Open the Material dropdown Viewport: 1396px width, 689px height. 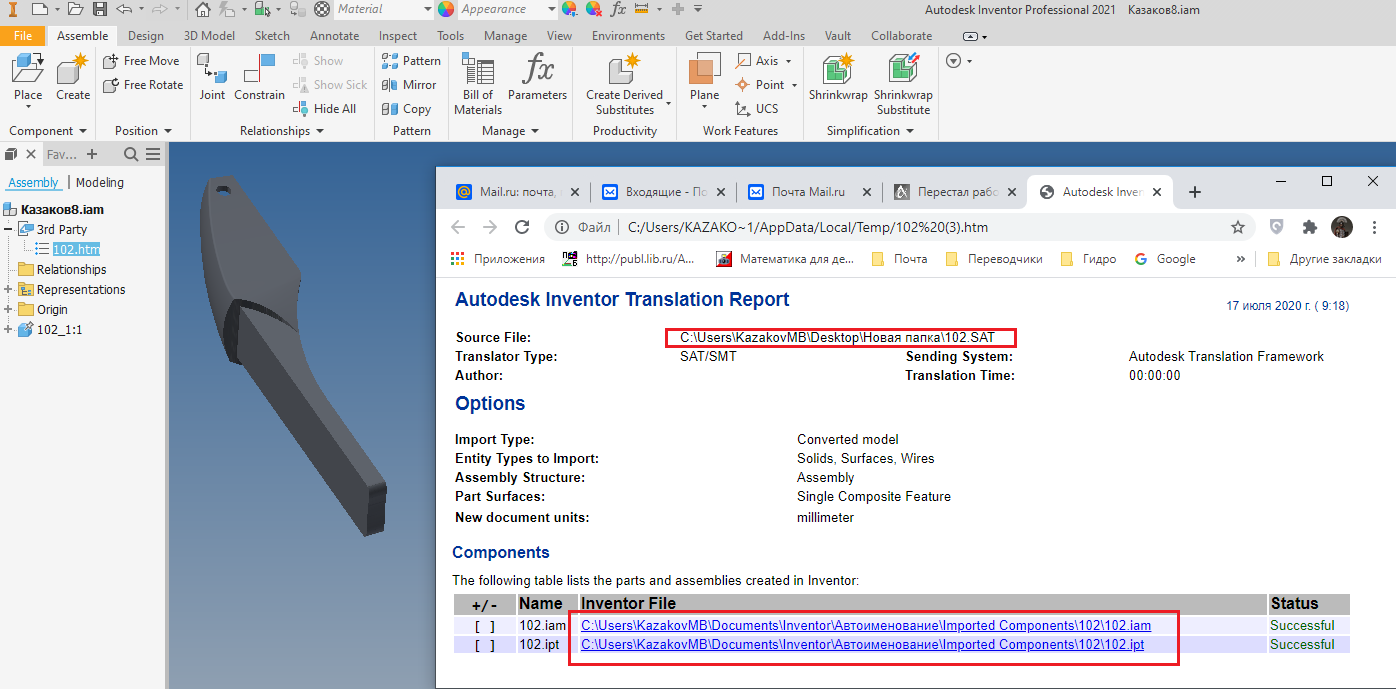[426, 9]
